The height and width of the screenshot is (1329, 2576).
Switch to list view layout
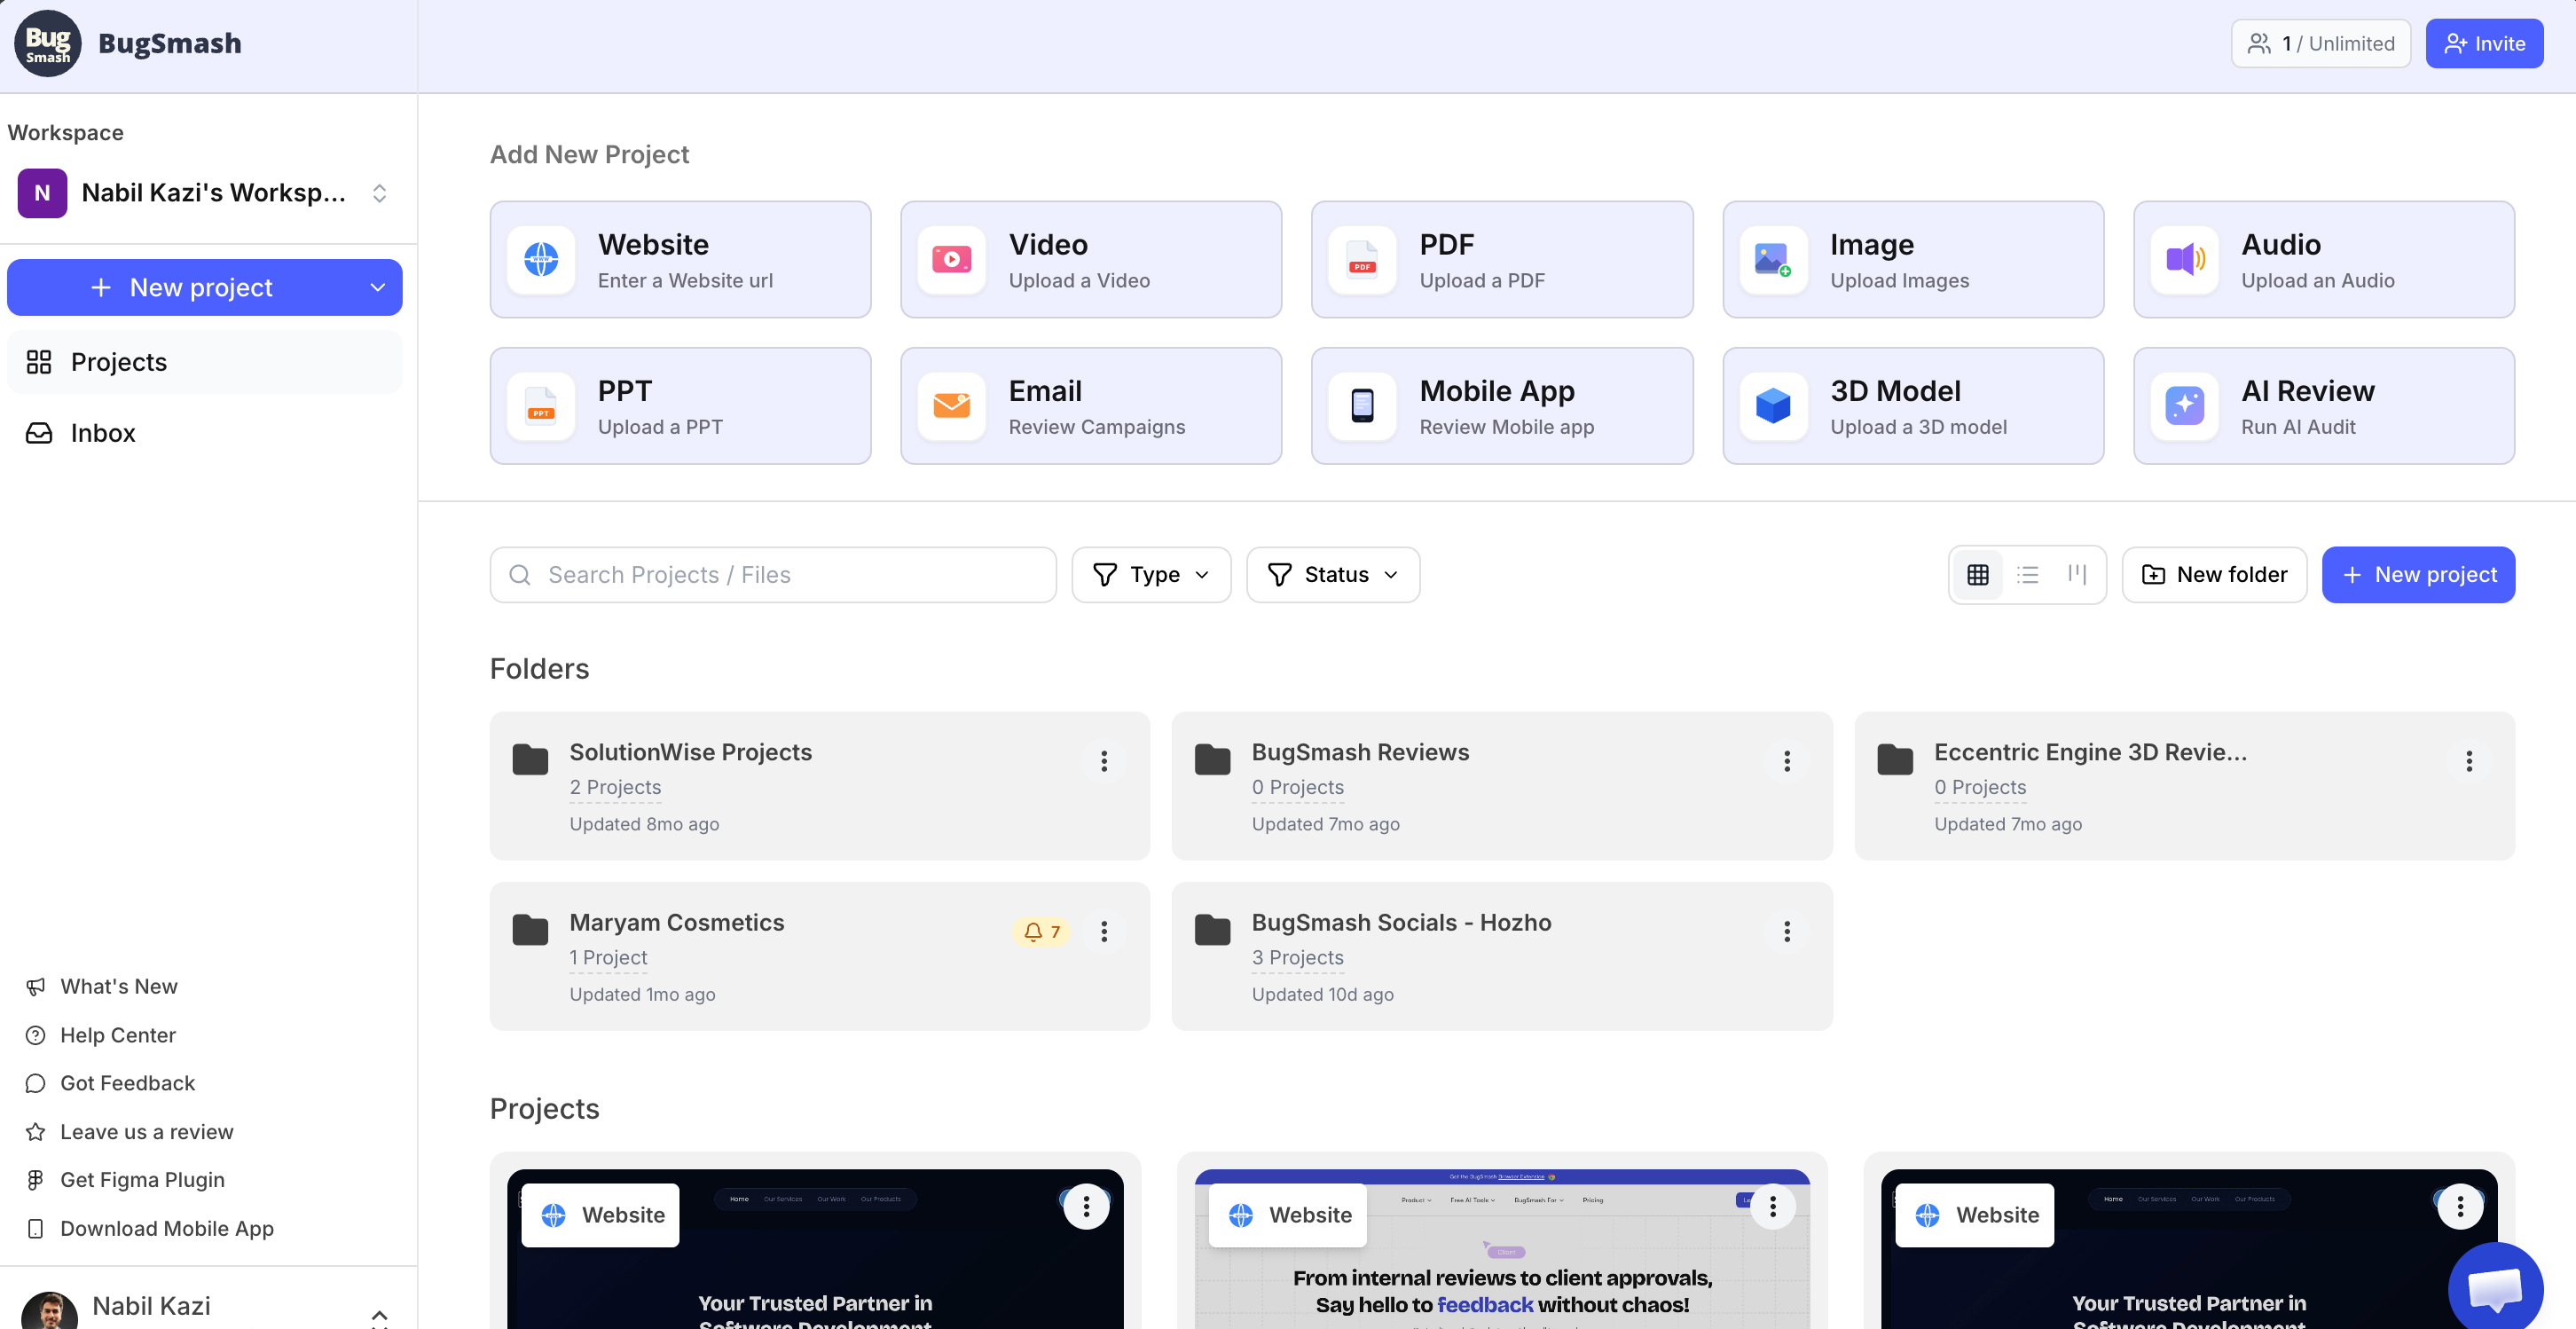click(2027, 575)
